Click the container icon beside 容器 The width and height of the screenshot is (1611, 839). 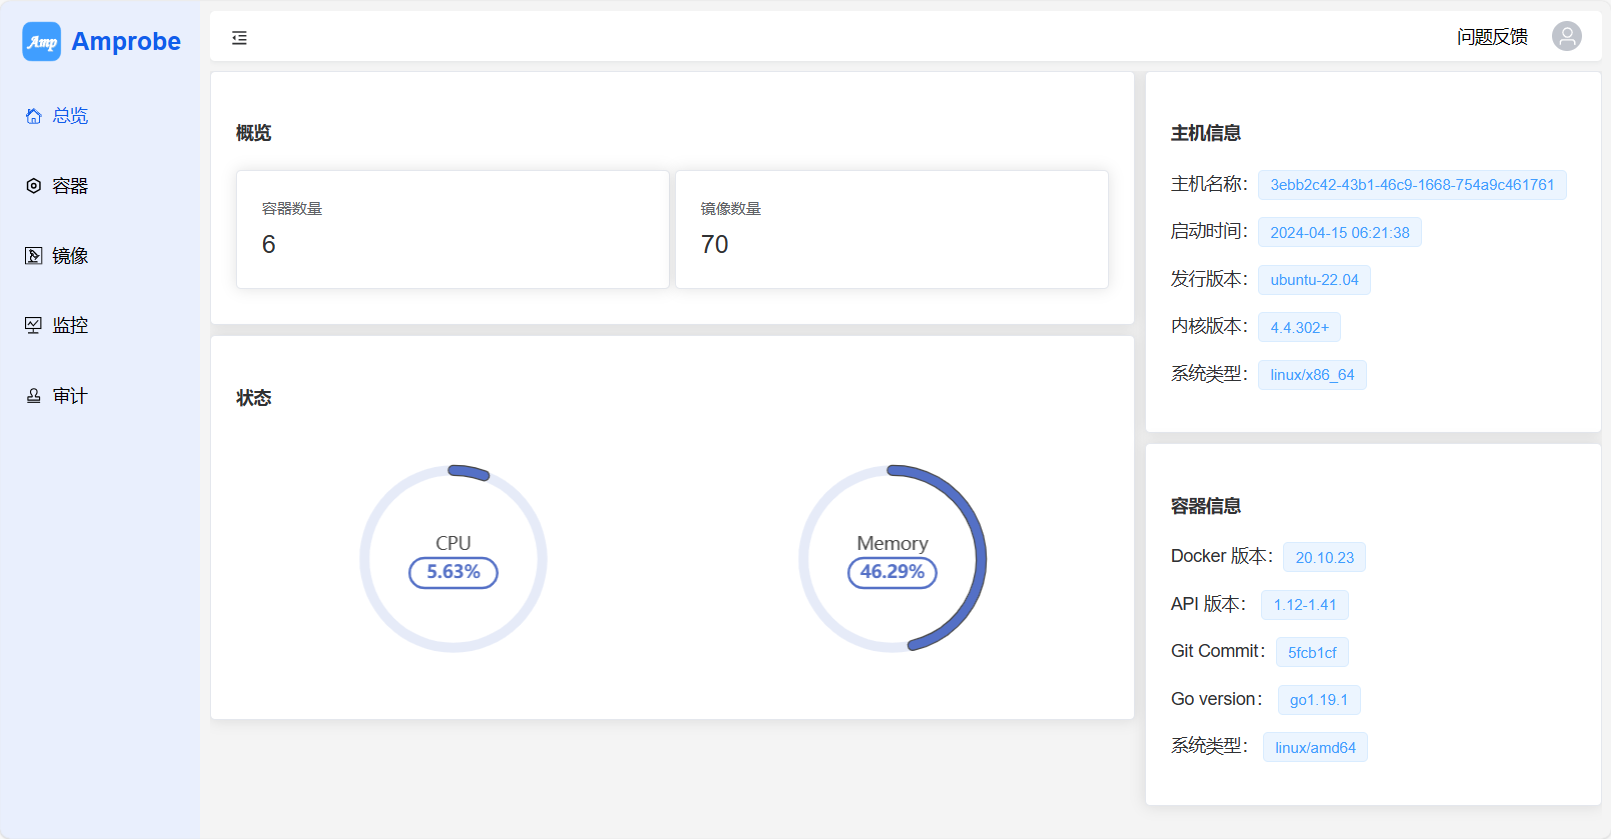(x=34, y=186)
